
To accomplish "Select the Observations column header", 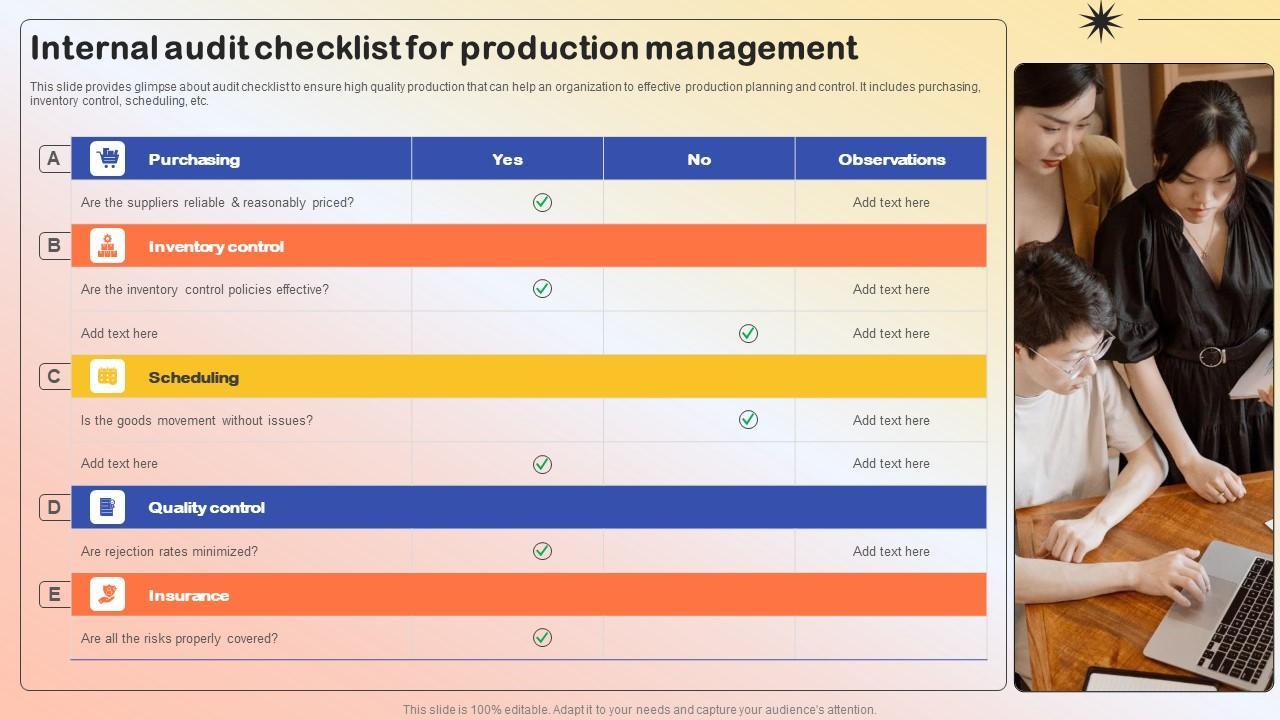I will coord(891,159).
